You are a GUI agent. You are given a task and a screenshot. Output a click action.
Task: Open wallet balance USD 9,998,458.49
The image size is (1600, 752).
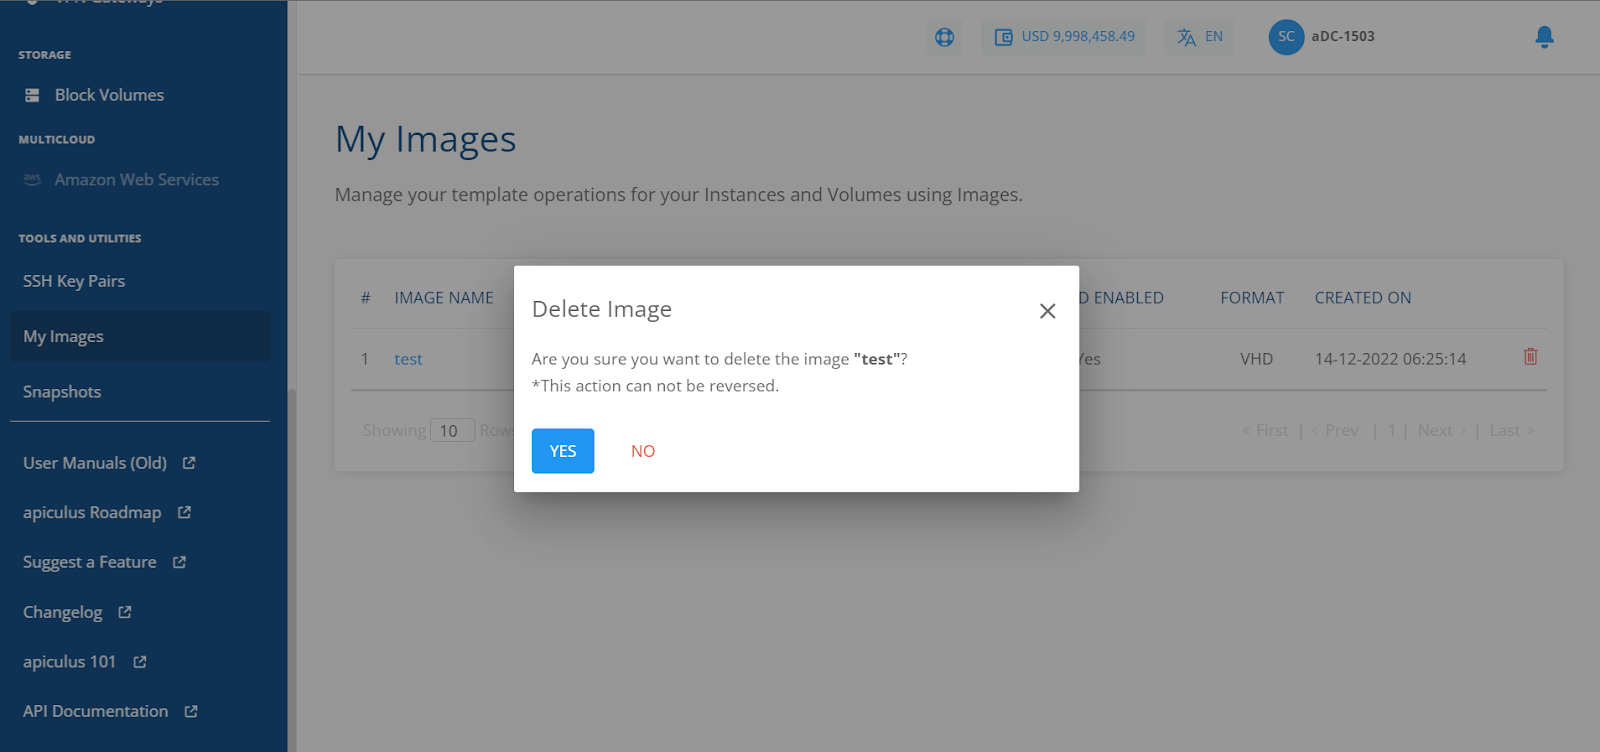pos(1064,37)
